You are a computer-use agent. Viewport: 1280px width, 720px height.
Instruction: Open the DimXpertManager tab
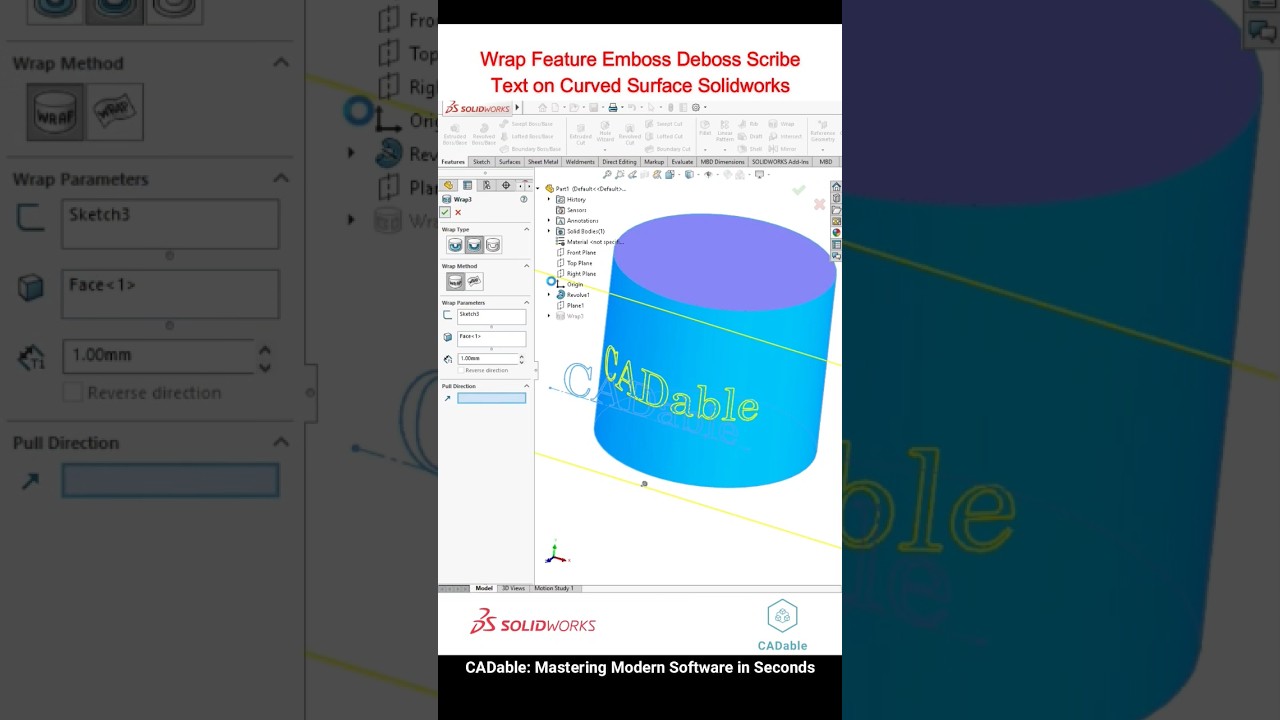[505, 185]
